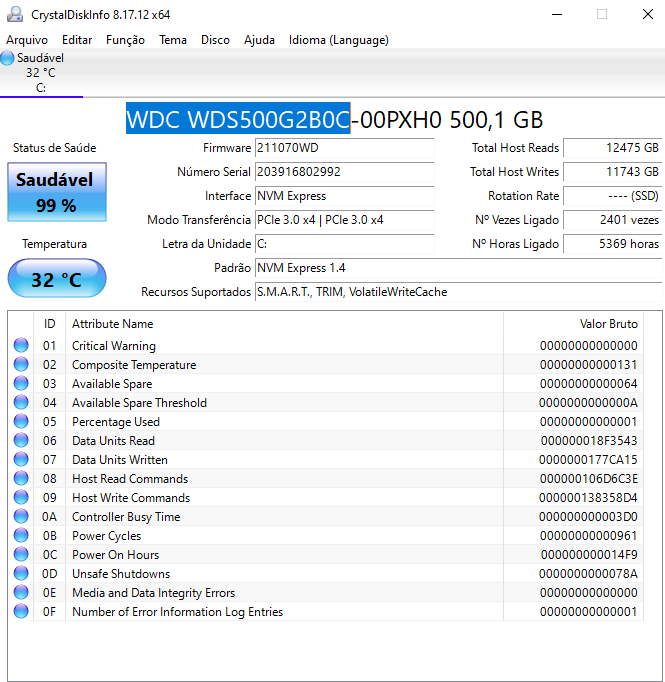Viewport: 665px width, 682px height.
Task: Click ID cell 0E in attribute table
Action: (x=50, y=593)
